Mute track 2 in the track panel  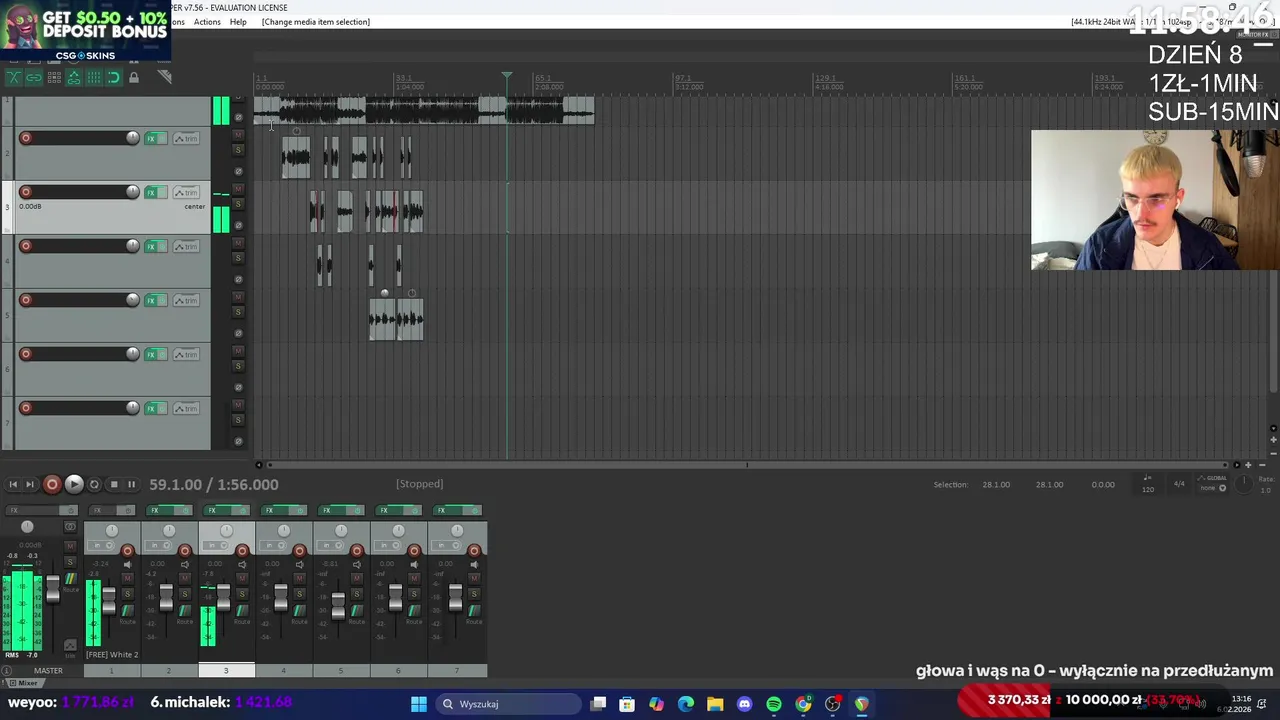(238, 135)
